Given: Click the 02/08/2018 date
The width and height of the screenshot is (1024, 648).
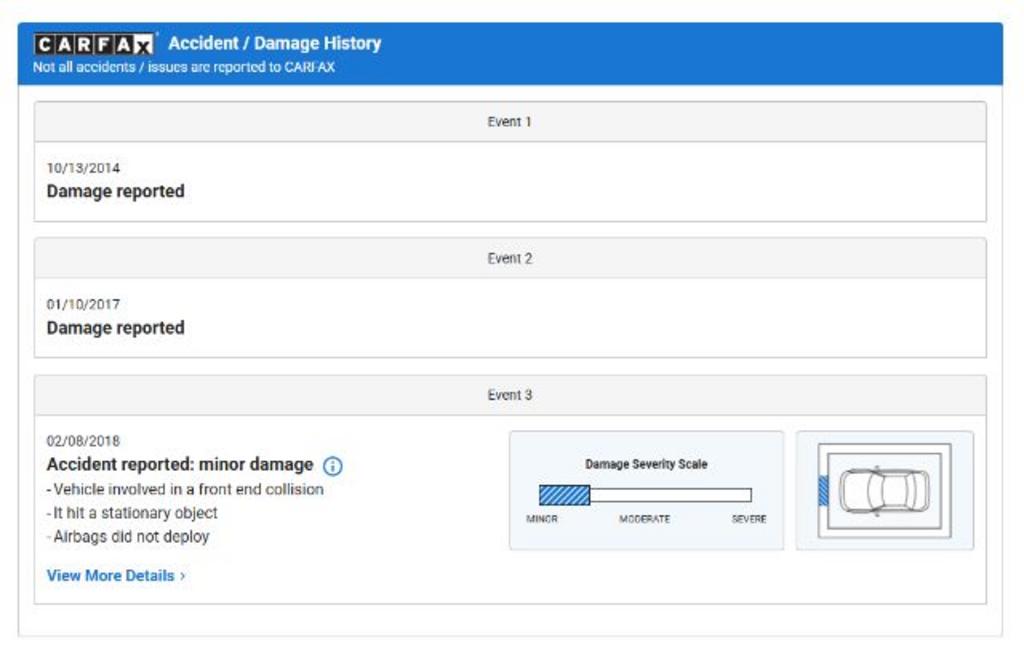Looking at the screenshot, I should pos(83,441).
